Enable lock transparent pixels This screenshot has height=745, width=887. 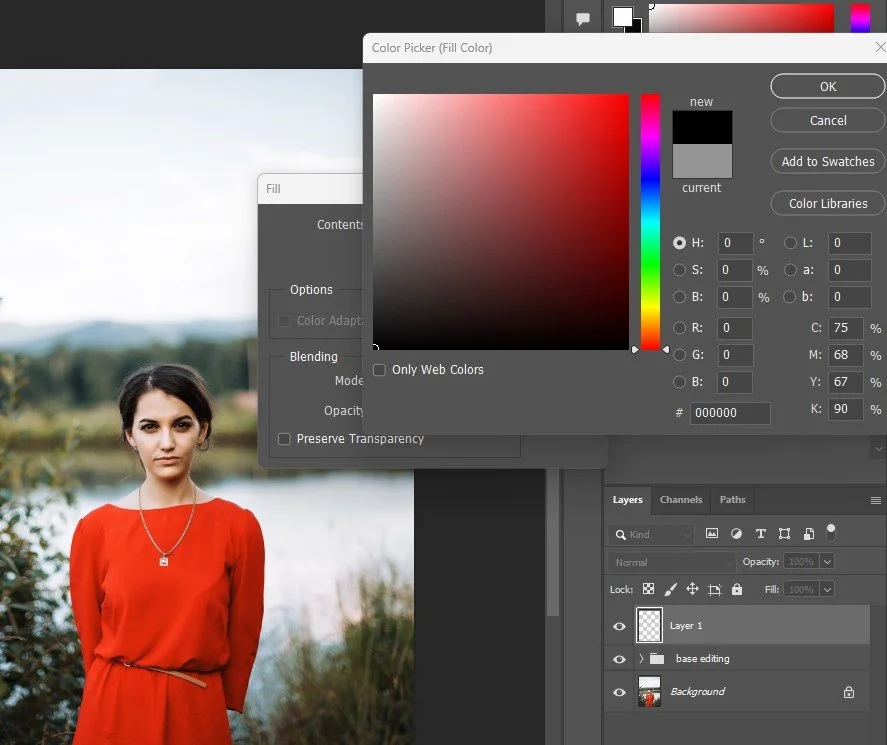click(649, 588)
